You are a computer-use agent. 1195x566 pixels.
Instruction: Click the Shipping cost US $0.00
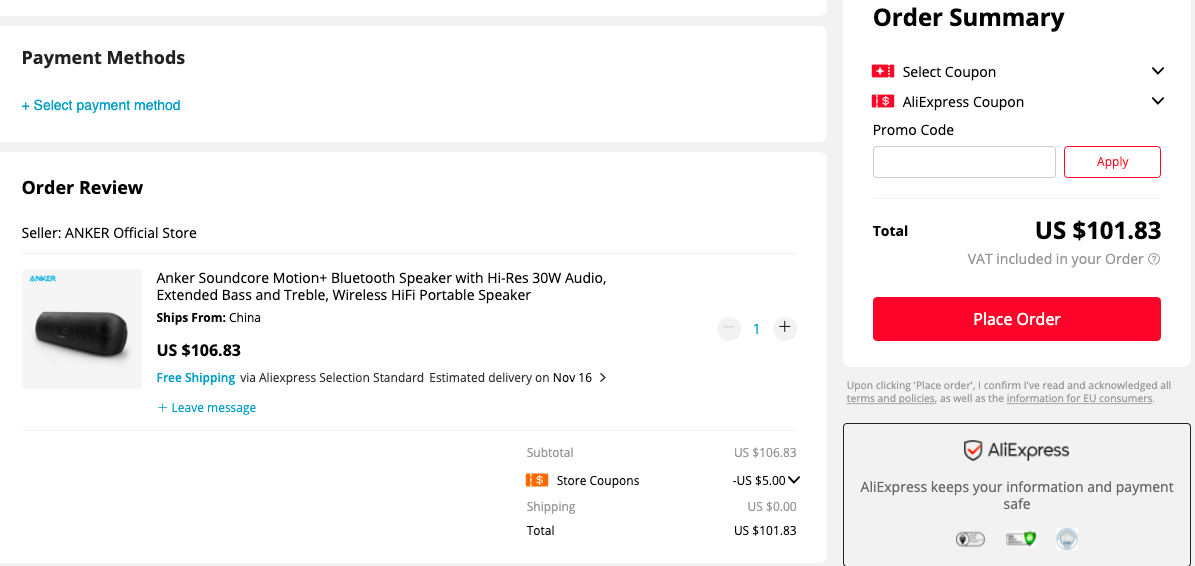point(771,507)
